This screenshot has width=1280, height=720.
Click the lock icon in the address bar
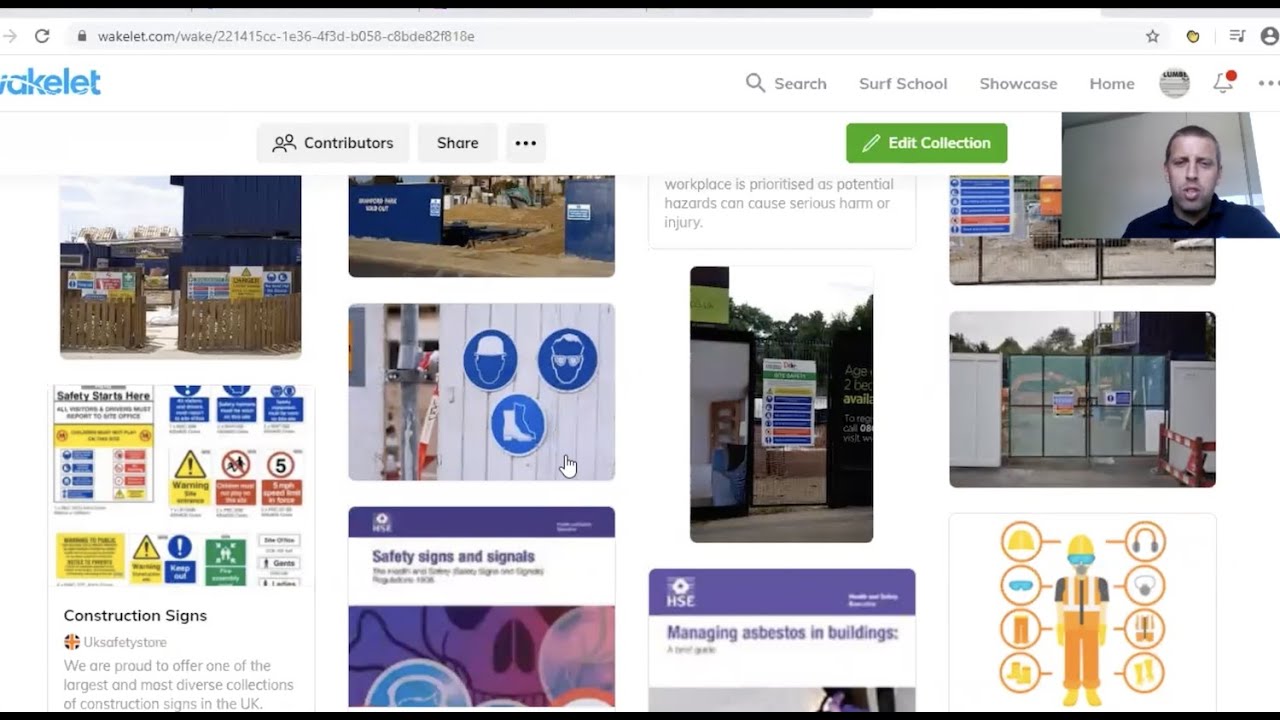click(82, 36)
